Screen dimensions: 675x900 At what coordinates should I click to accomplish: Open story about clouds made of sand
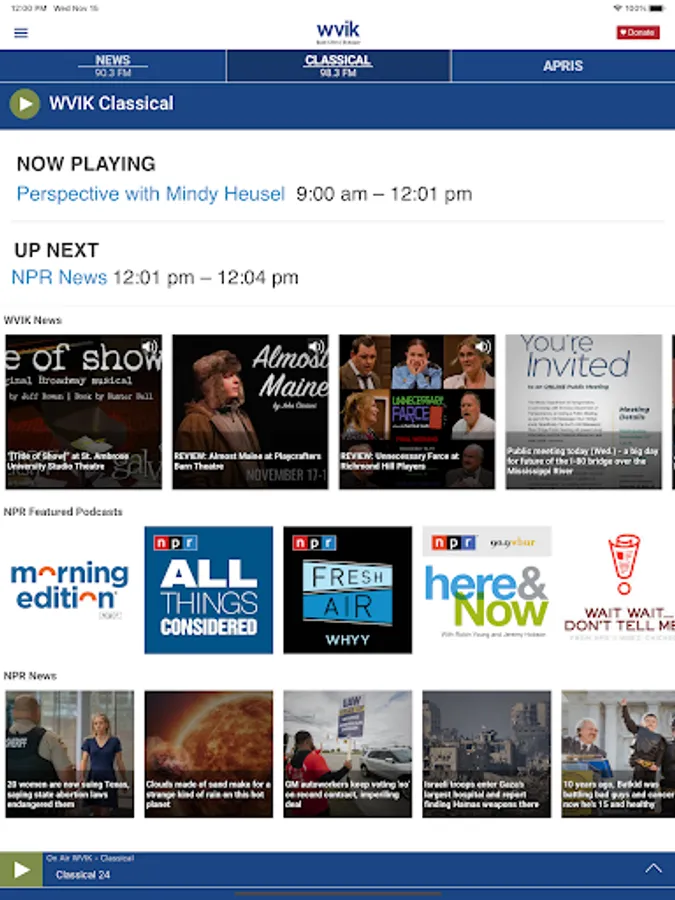209,754
